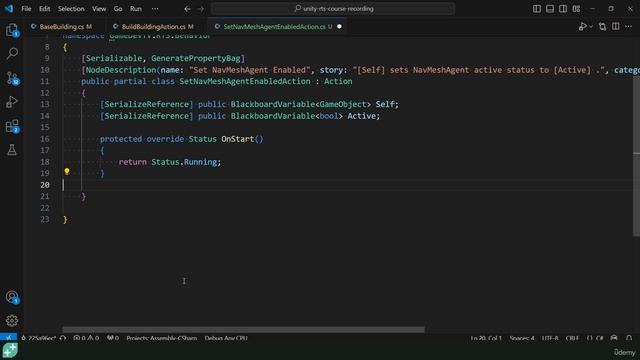Open the File menu

26,9
